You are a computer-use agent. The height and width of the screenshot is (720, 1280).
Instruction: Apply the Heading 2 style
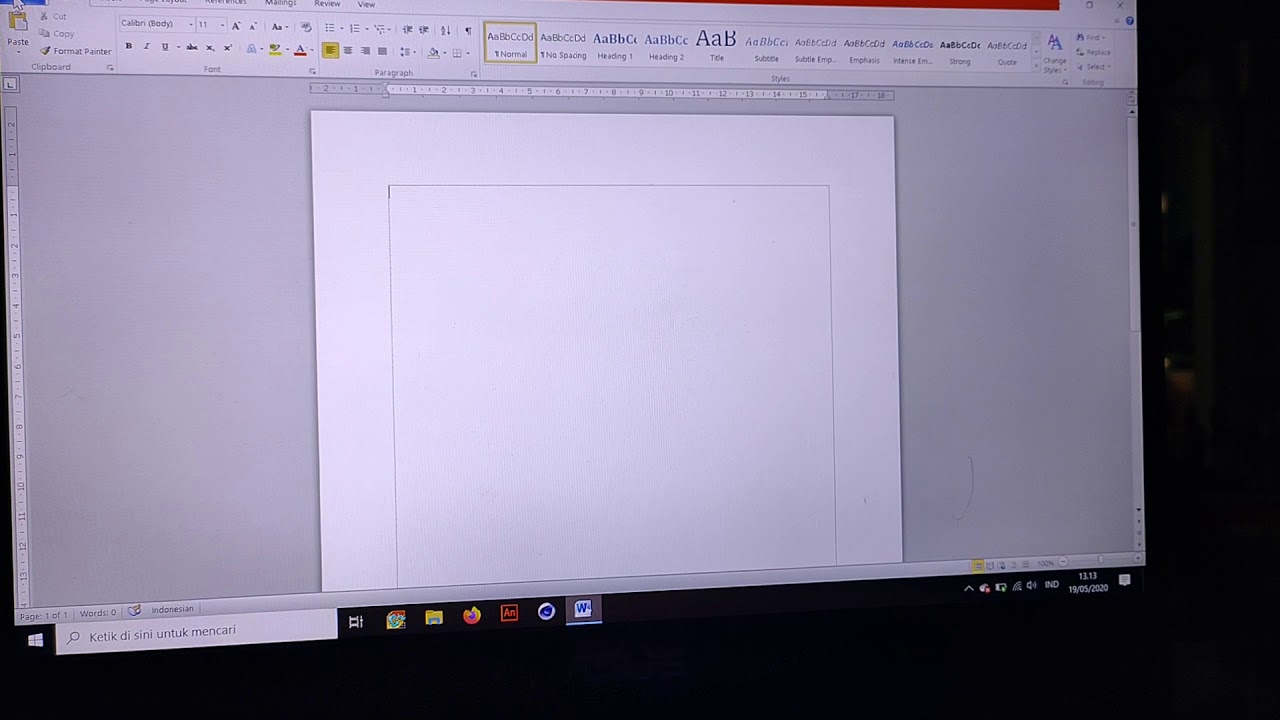(x=666, y=46)
